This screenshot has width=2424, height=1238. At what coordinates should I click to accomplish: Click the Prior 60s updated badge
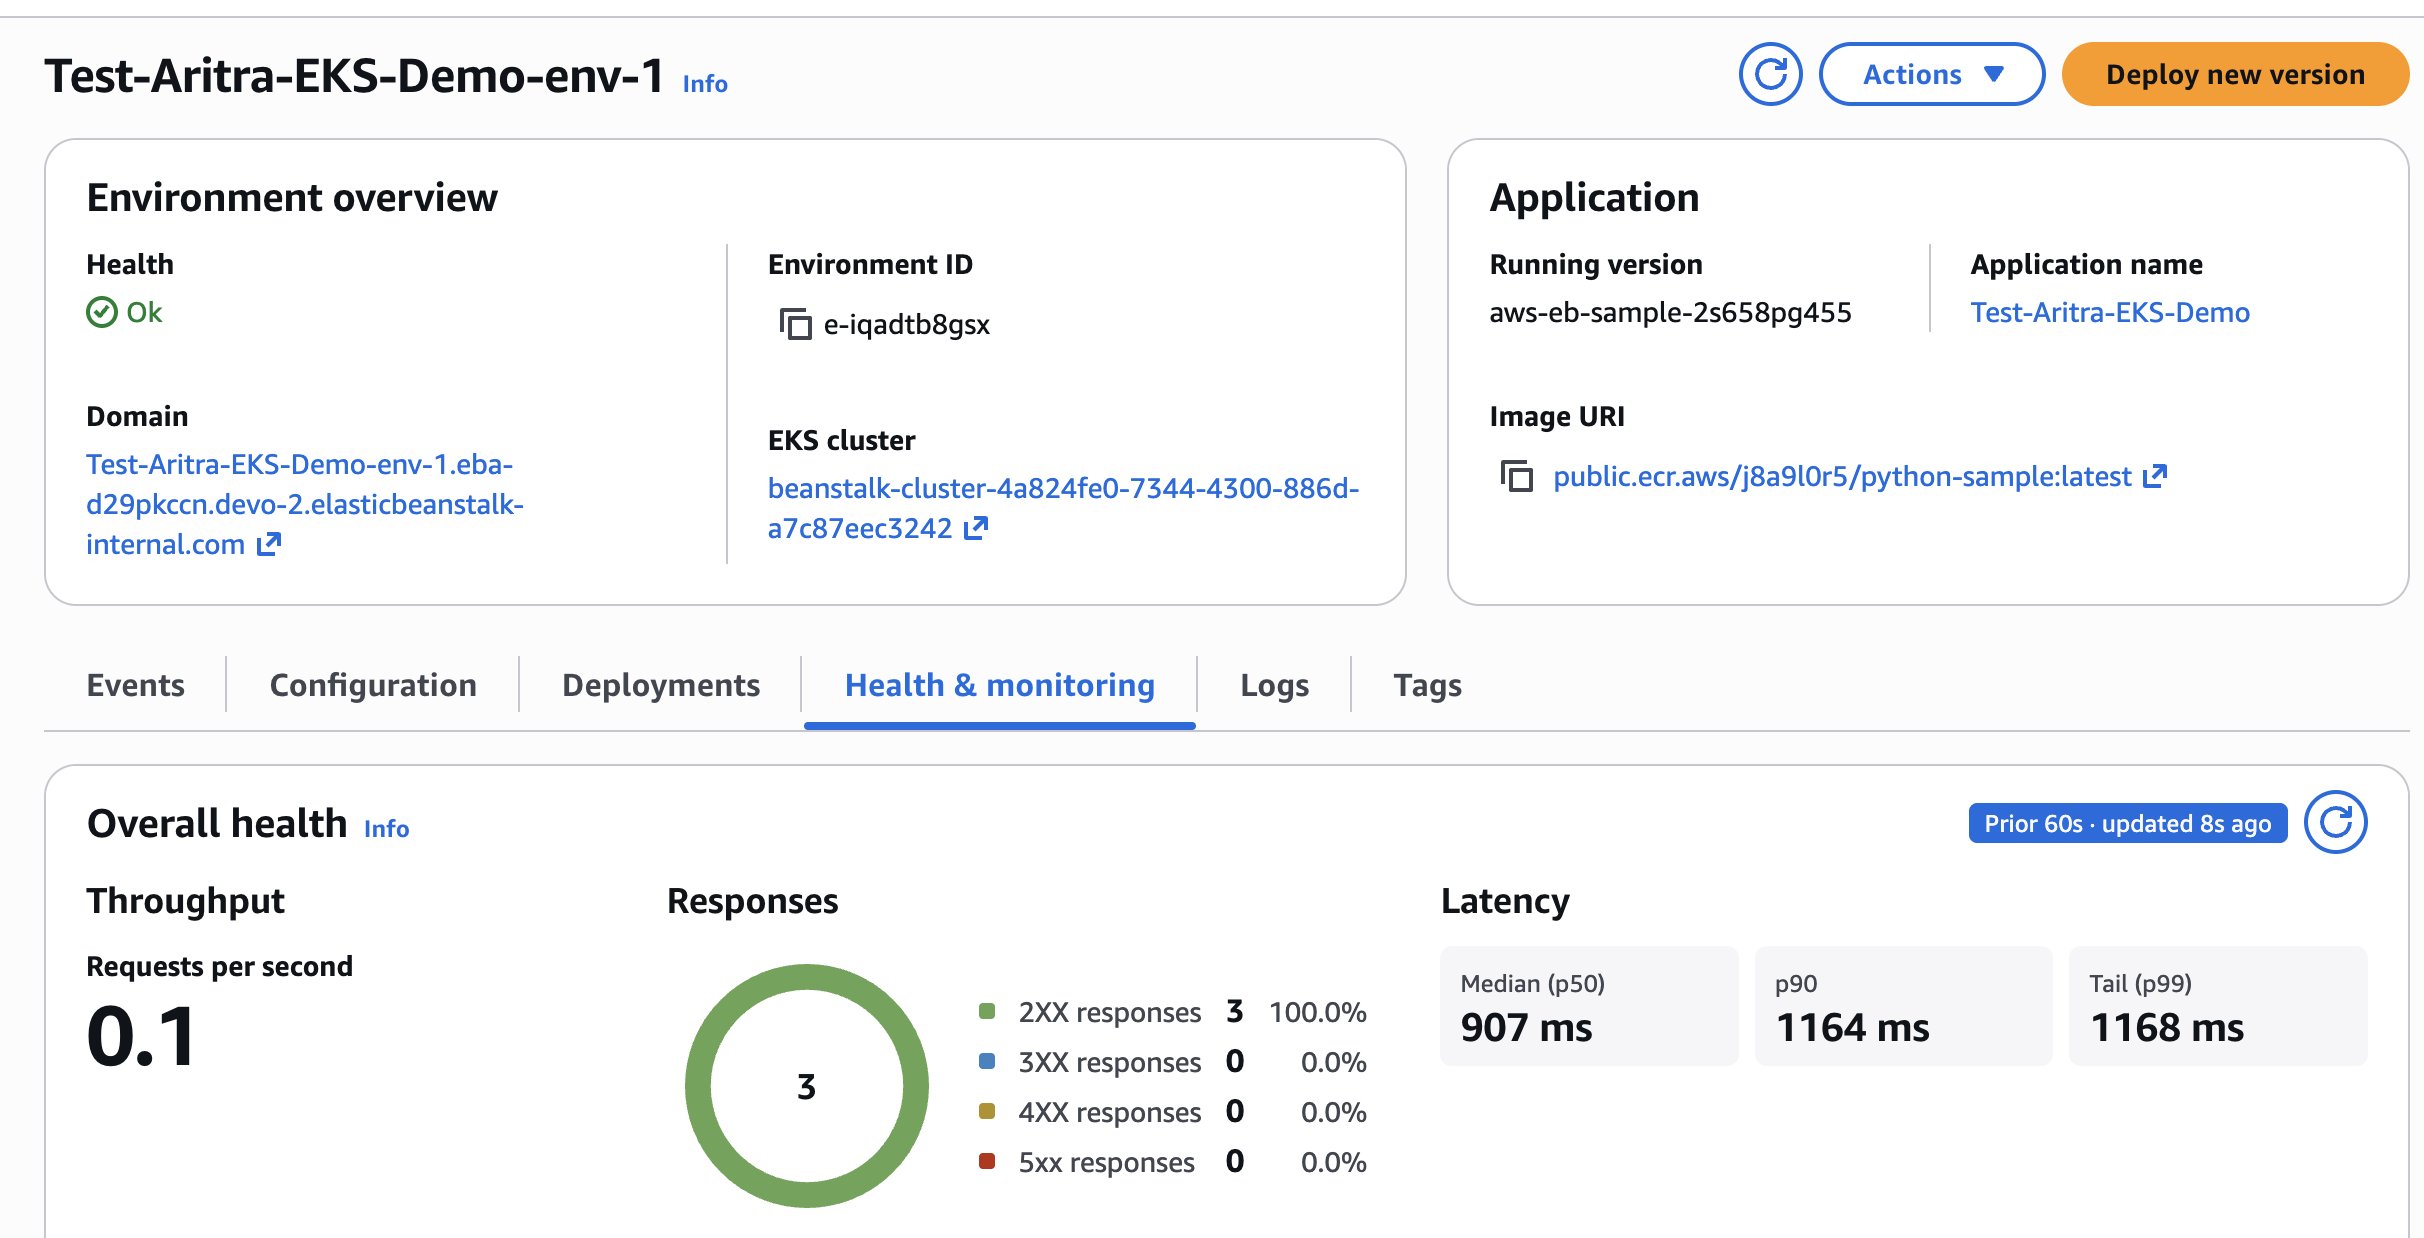tap(2128, 823)
